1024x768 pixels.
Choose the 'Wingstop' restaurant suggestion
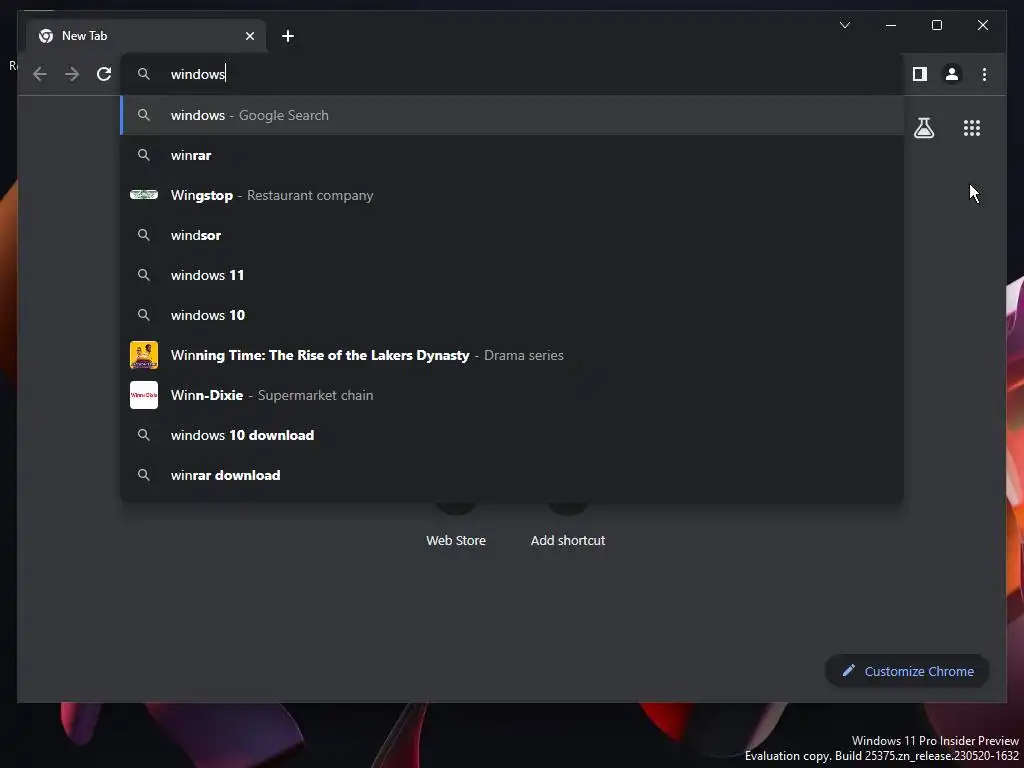coord(512,195)
